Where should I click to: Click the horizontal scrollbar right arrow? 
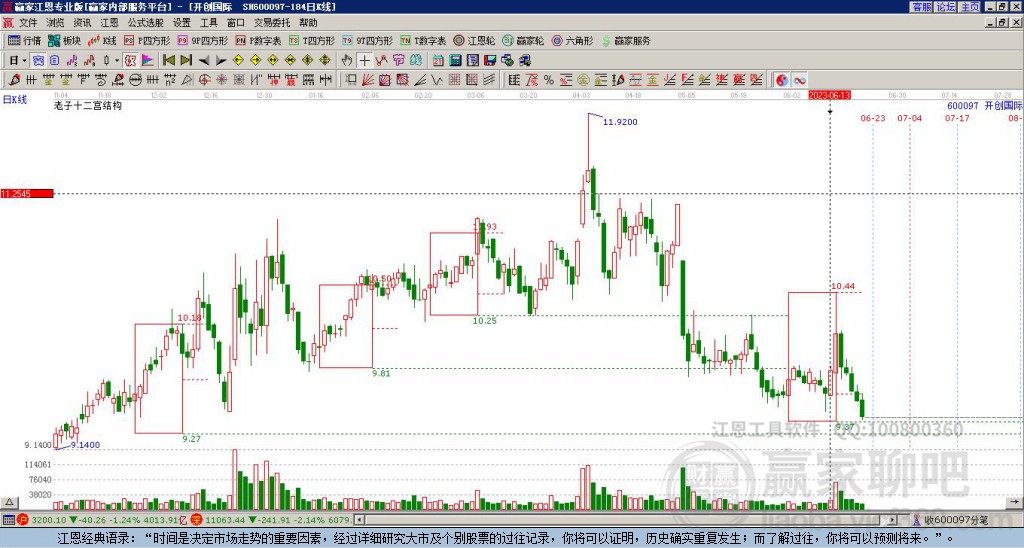pos(892,520)
